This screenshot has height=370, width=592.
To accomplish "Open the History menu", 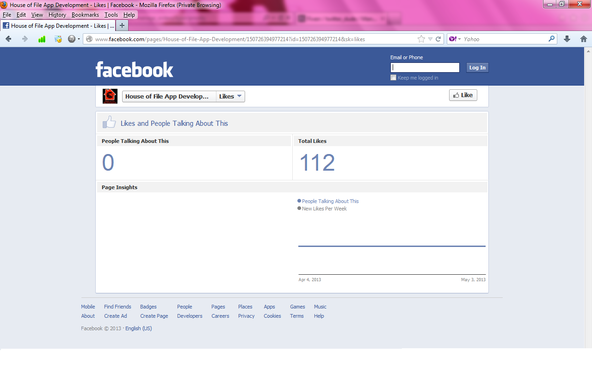I will coord(57,15).
